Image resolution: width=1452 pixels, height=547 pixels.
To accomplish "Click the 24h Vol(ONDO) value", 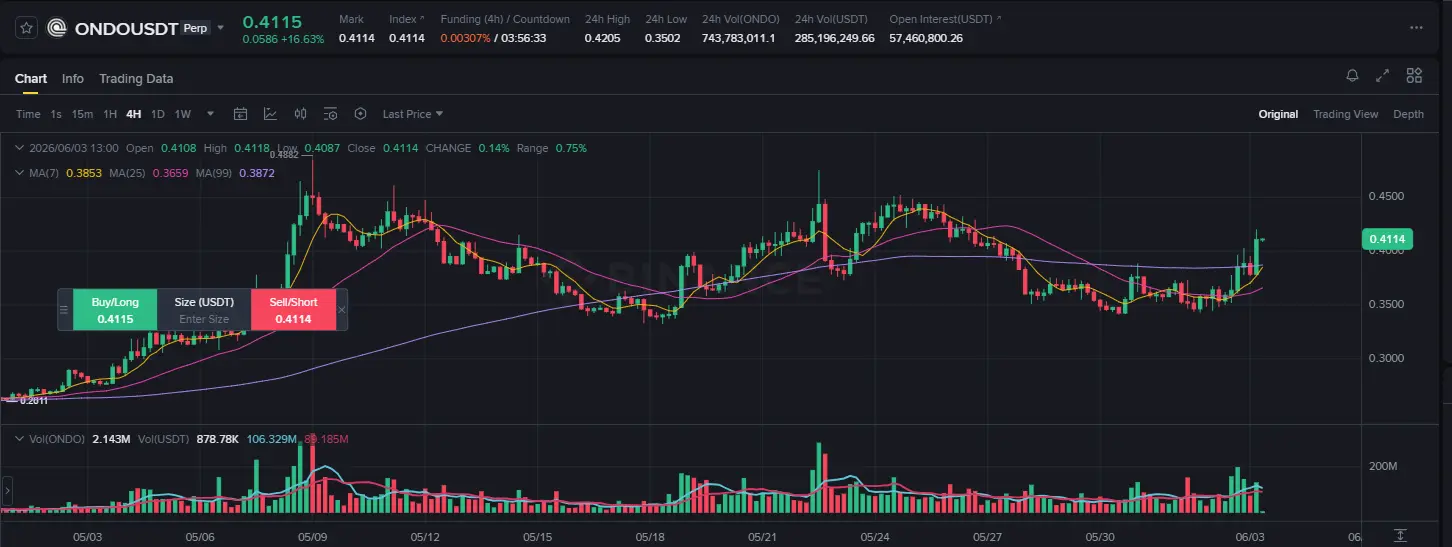I will click(738, 38).
